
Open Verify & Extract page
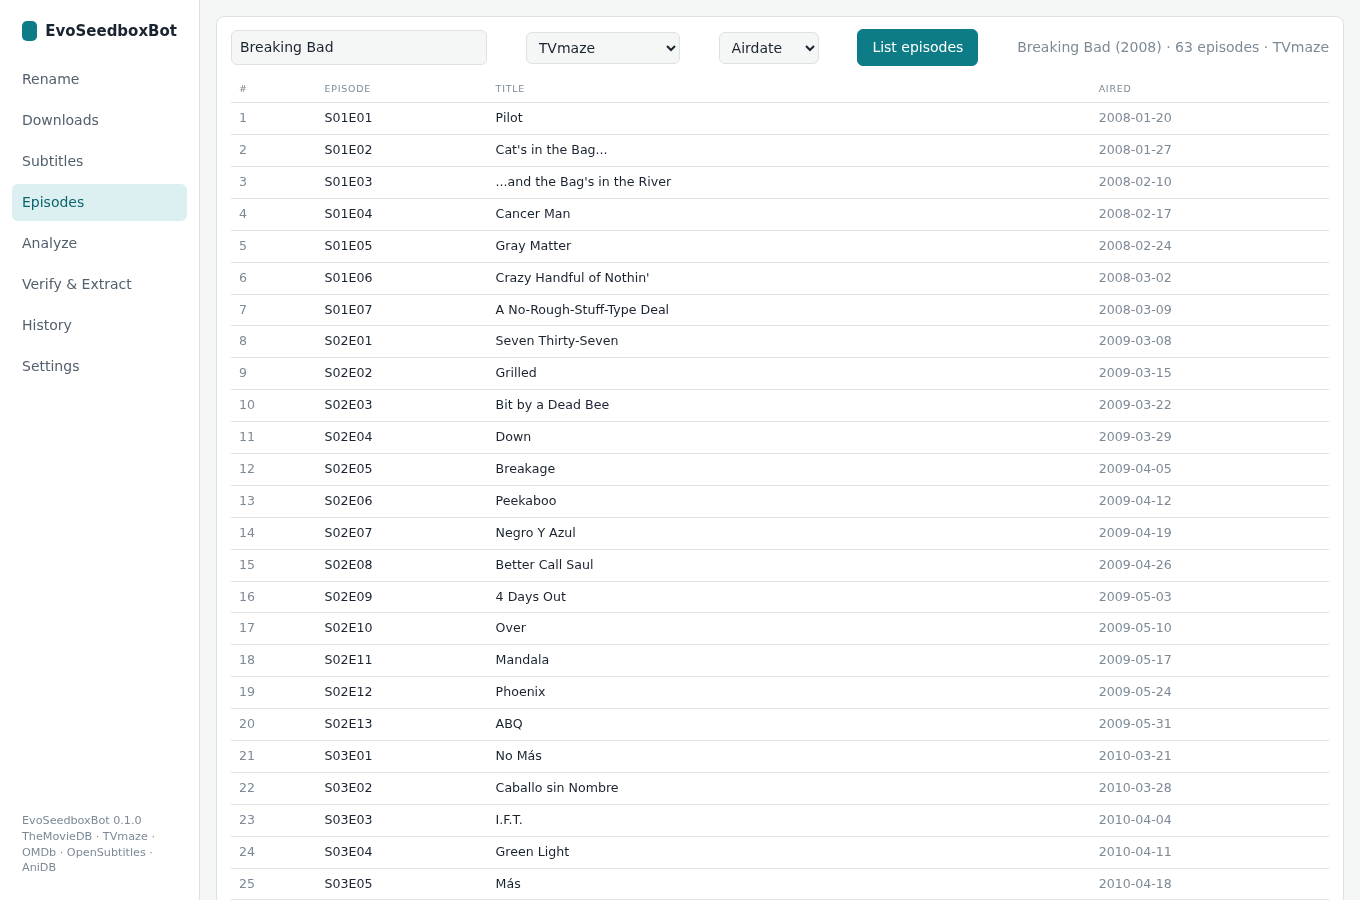point(99,284)
